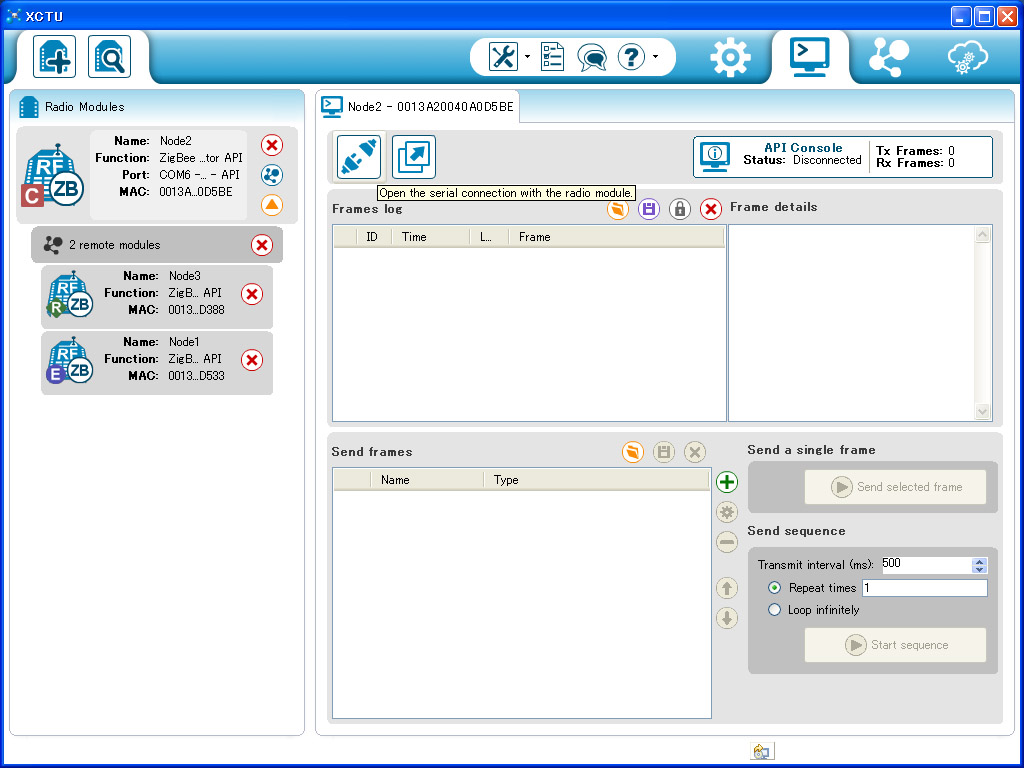
Task: Open the Tools wrench icon
Action: point(503,57)
